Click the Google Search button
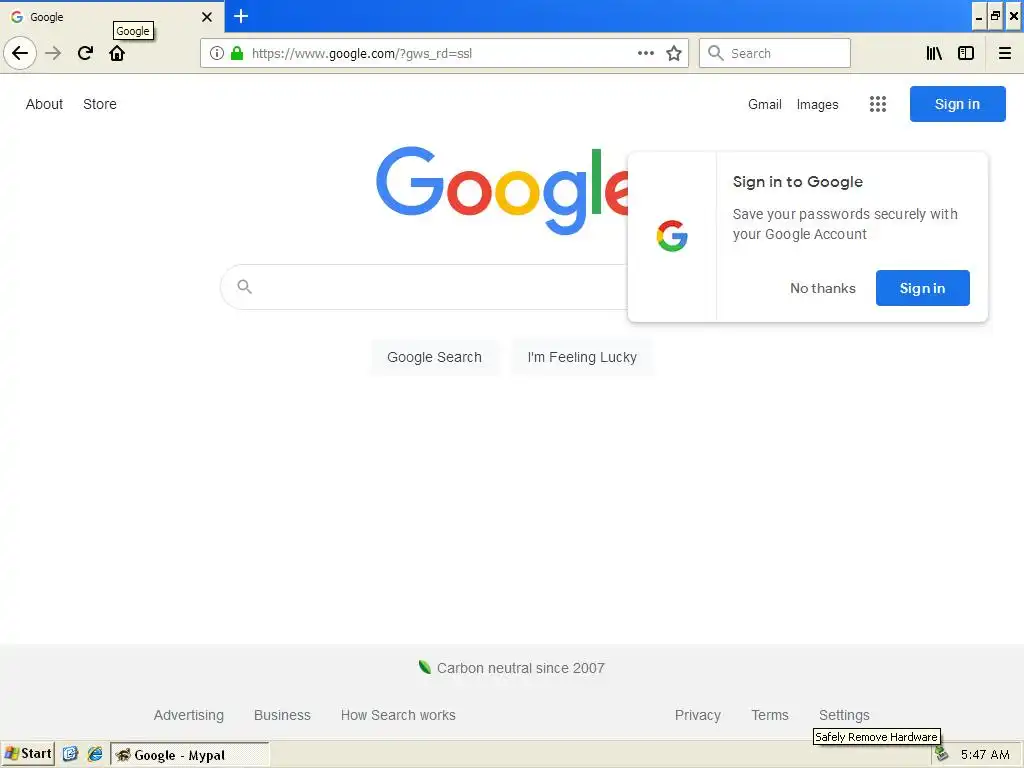The image size is (1024, 768). (x=434, y=357)
